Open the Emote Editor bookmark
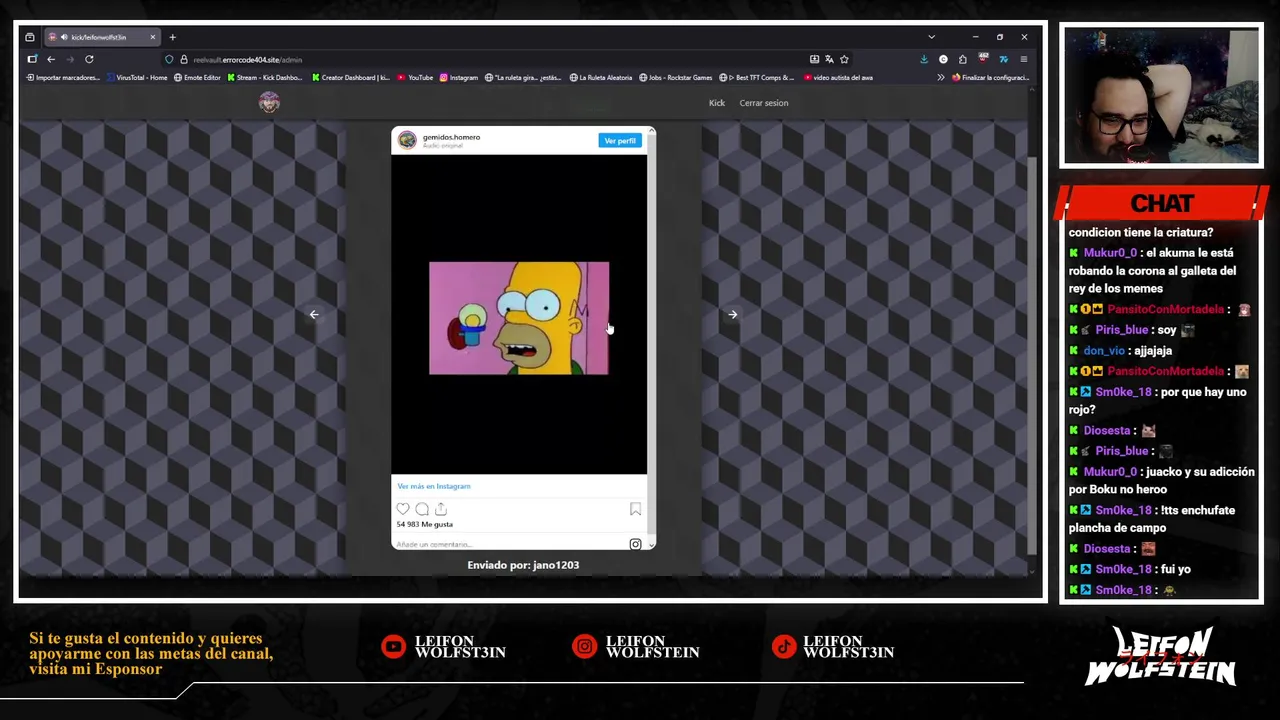 pos(197,77)
